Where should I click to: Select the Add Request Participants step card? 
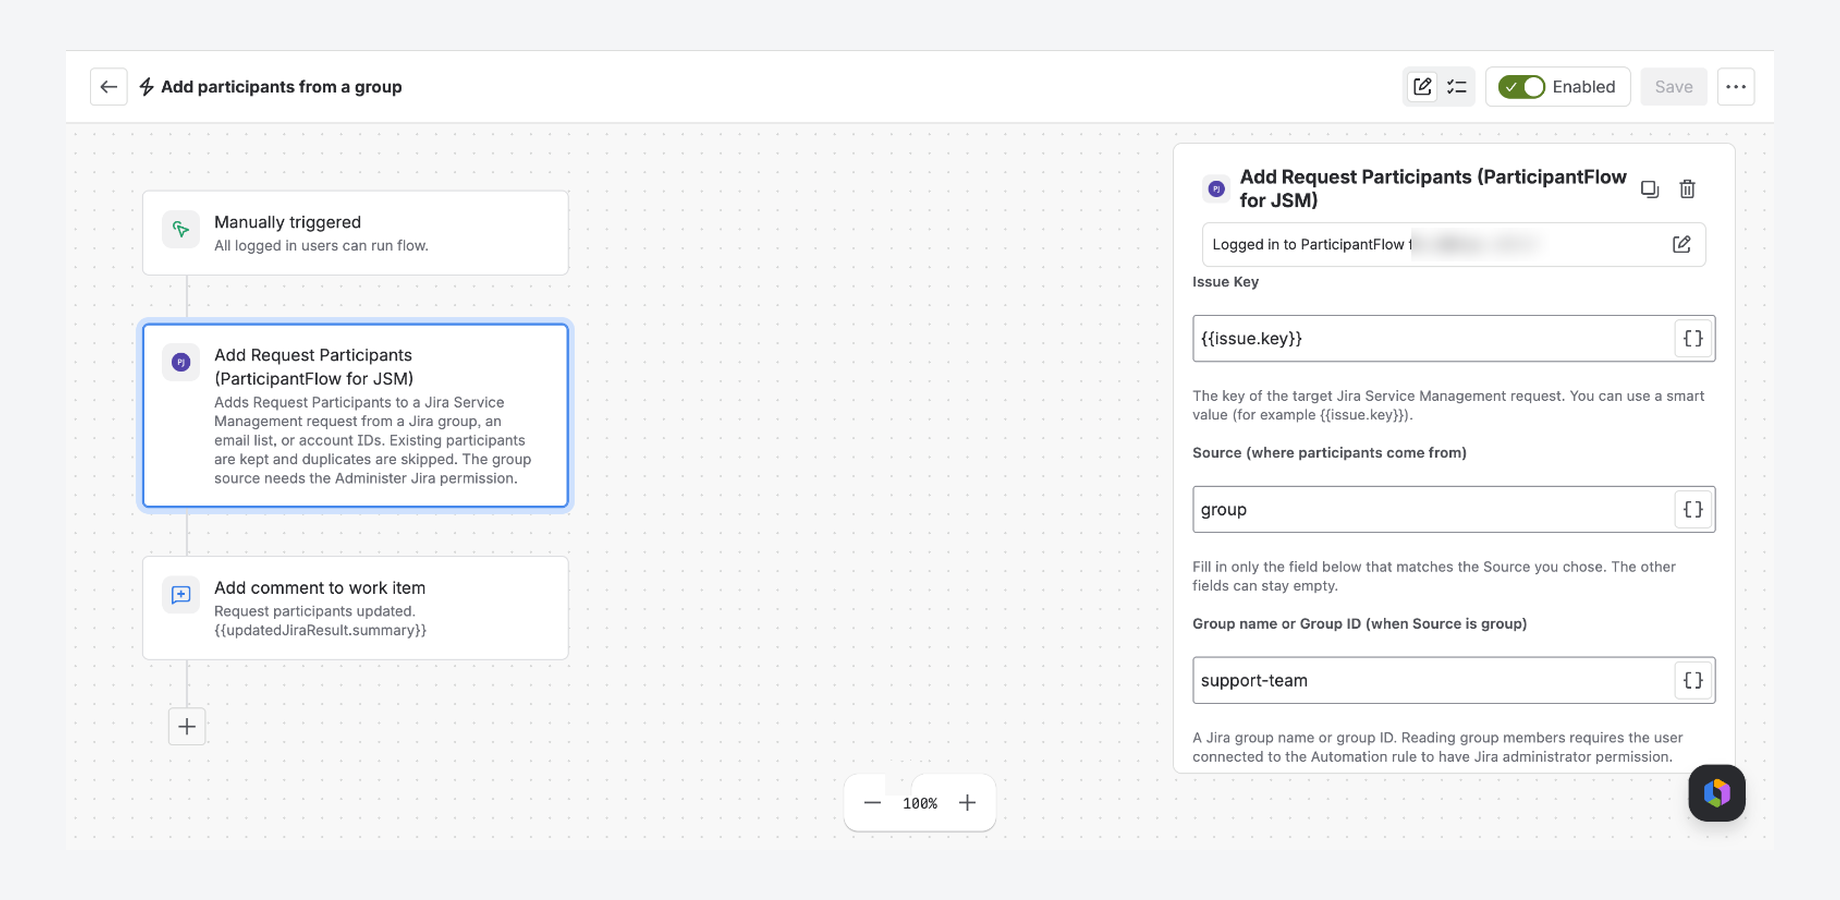click(x=355, y=415)
